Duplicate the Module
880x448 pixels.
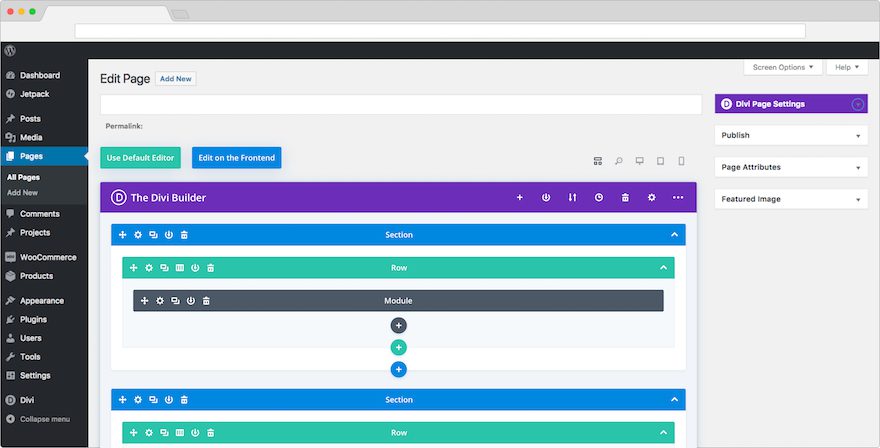(x=175, y=301)
